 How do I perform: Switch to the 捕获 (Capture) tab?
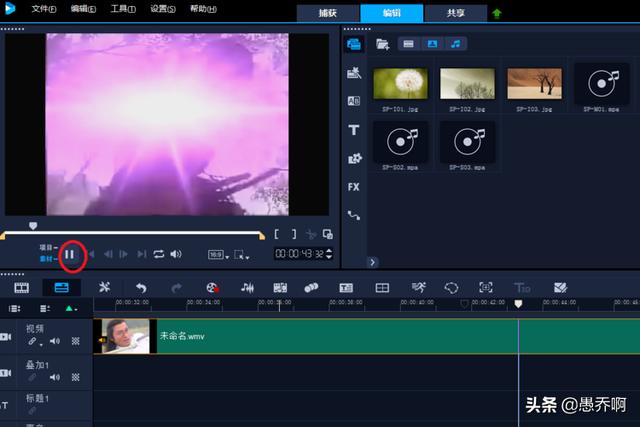pos(328,13)
